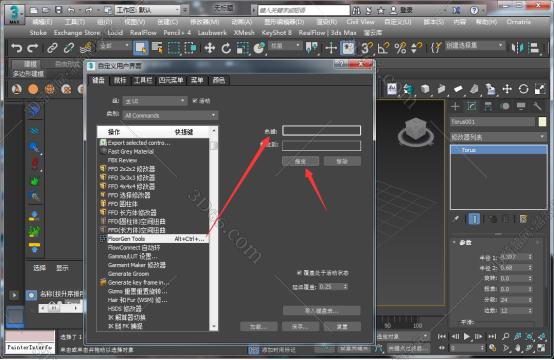Open Select by Name tool
Viewport: 554px width, 360px height.
(157, 48)
